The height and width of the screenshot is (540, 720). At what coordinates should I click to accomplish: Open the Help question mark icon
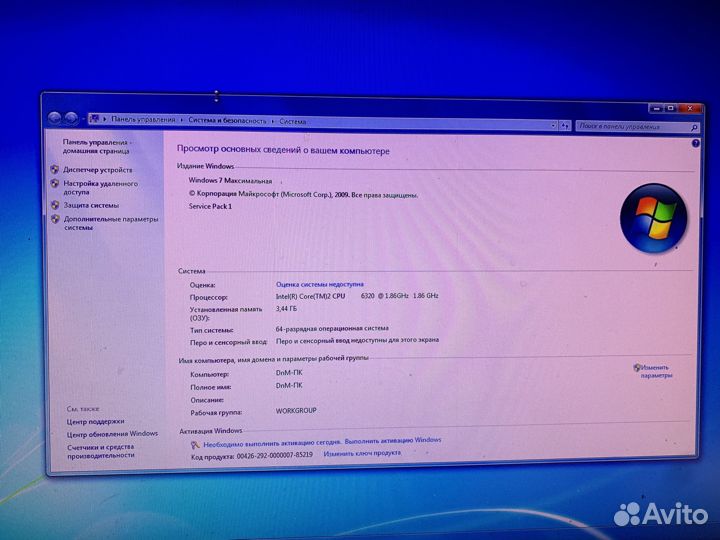click(695, 143)
